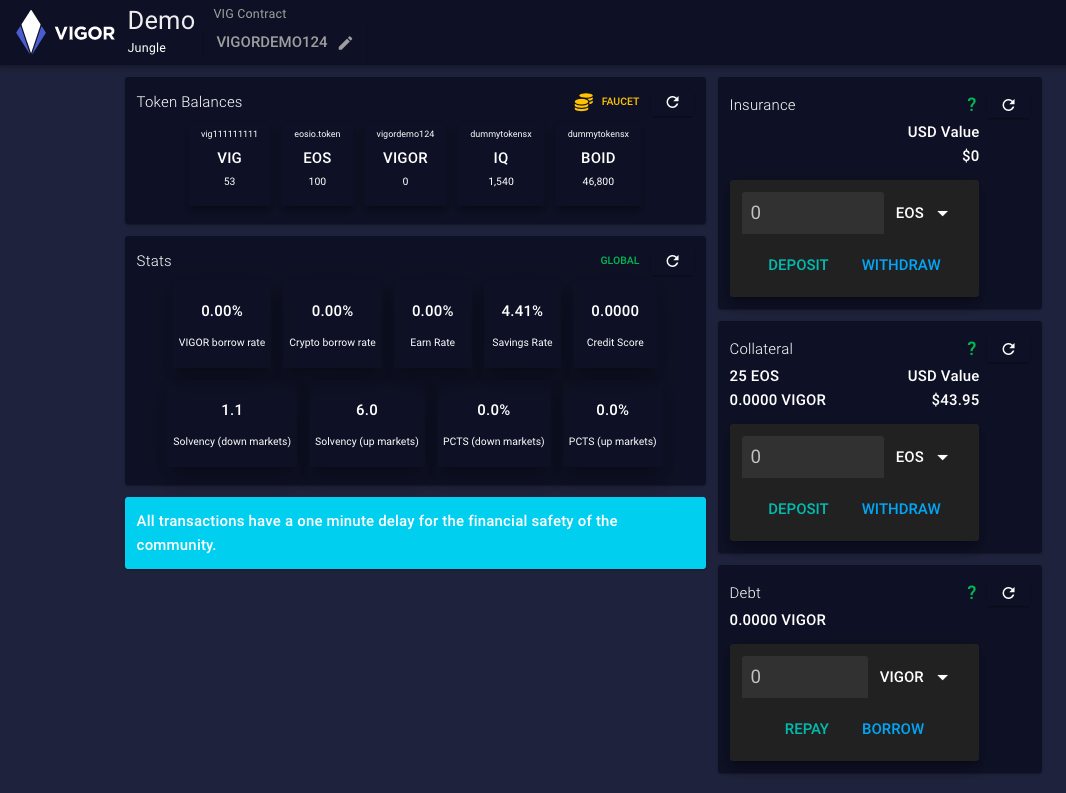Click the REPAY button

(806, 729)
